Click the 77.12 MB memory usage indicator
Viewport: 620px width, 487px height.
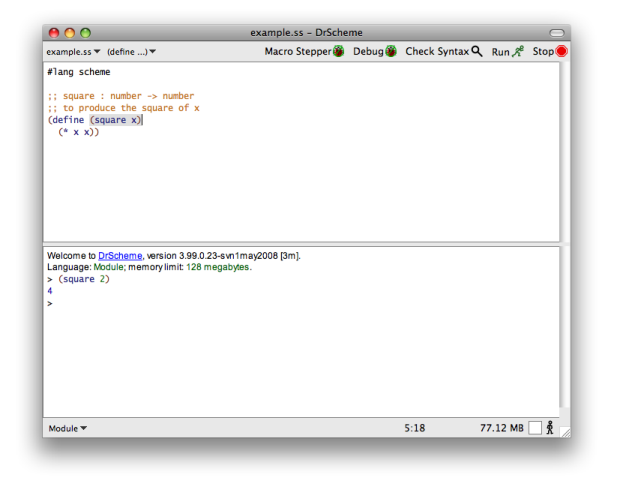point(501,428)
